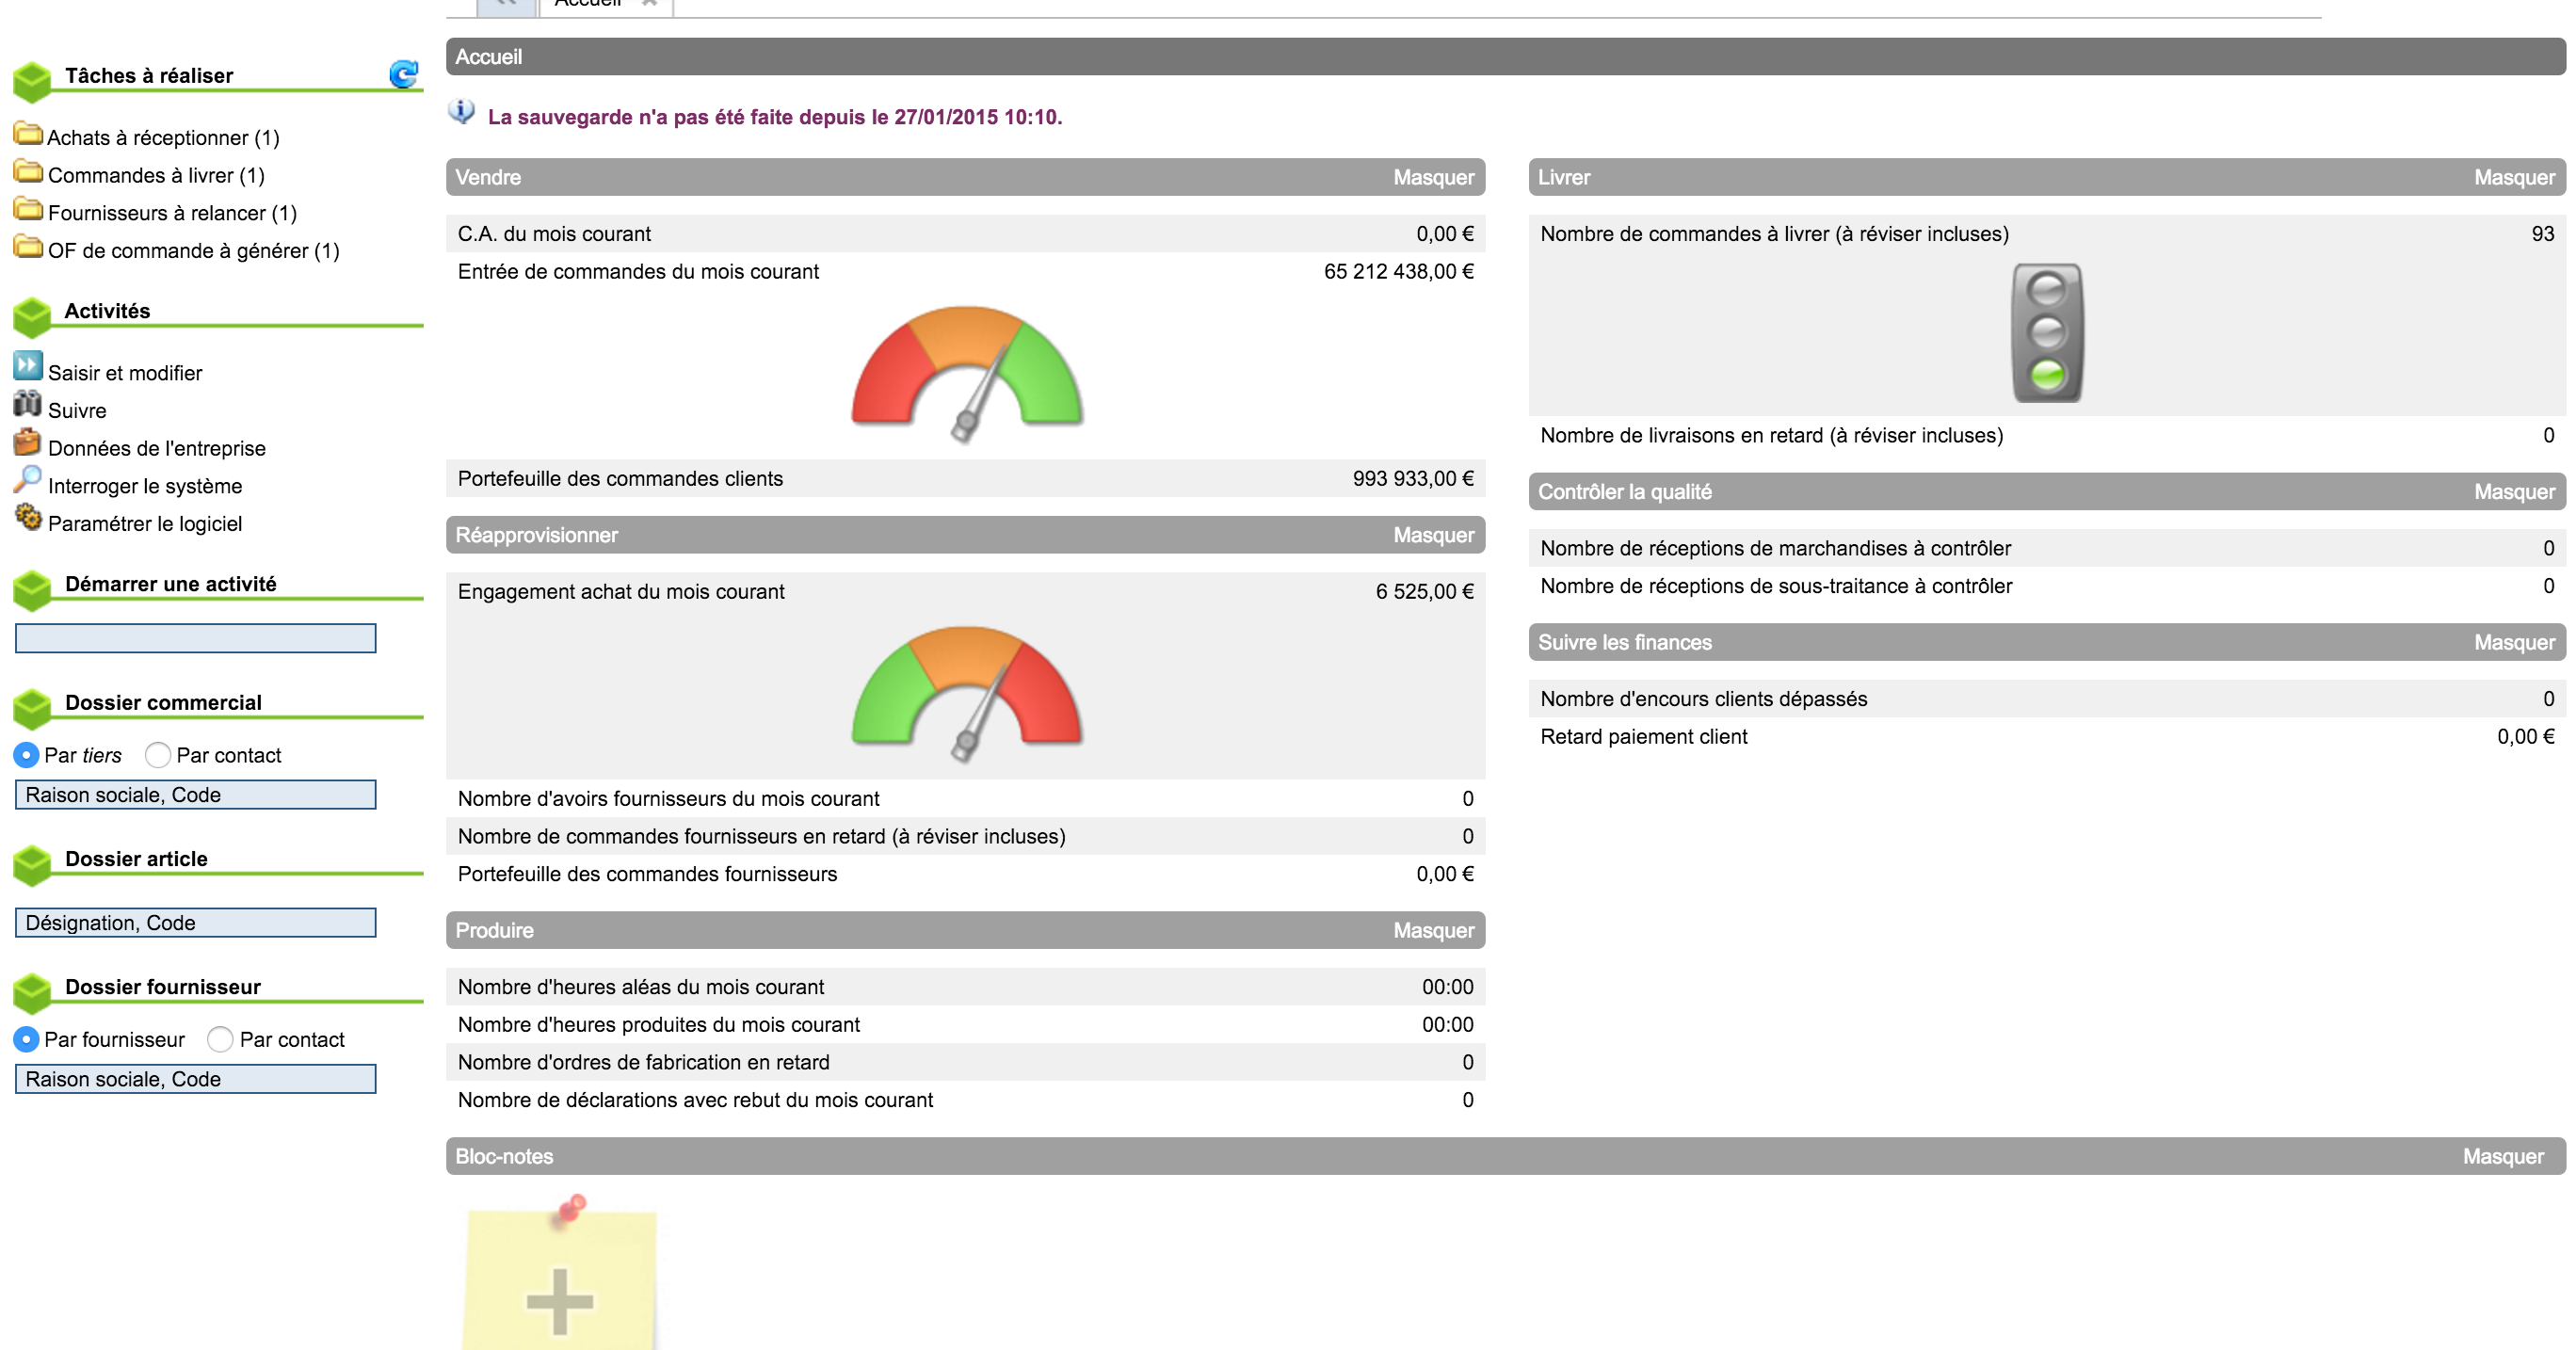Viewport: 2576px width, 1350px height.
Task: Select Par contact radio in Dossier fournisseur
Action: 220,1039
